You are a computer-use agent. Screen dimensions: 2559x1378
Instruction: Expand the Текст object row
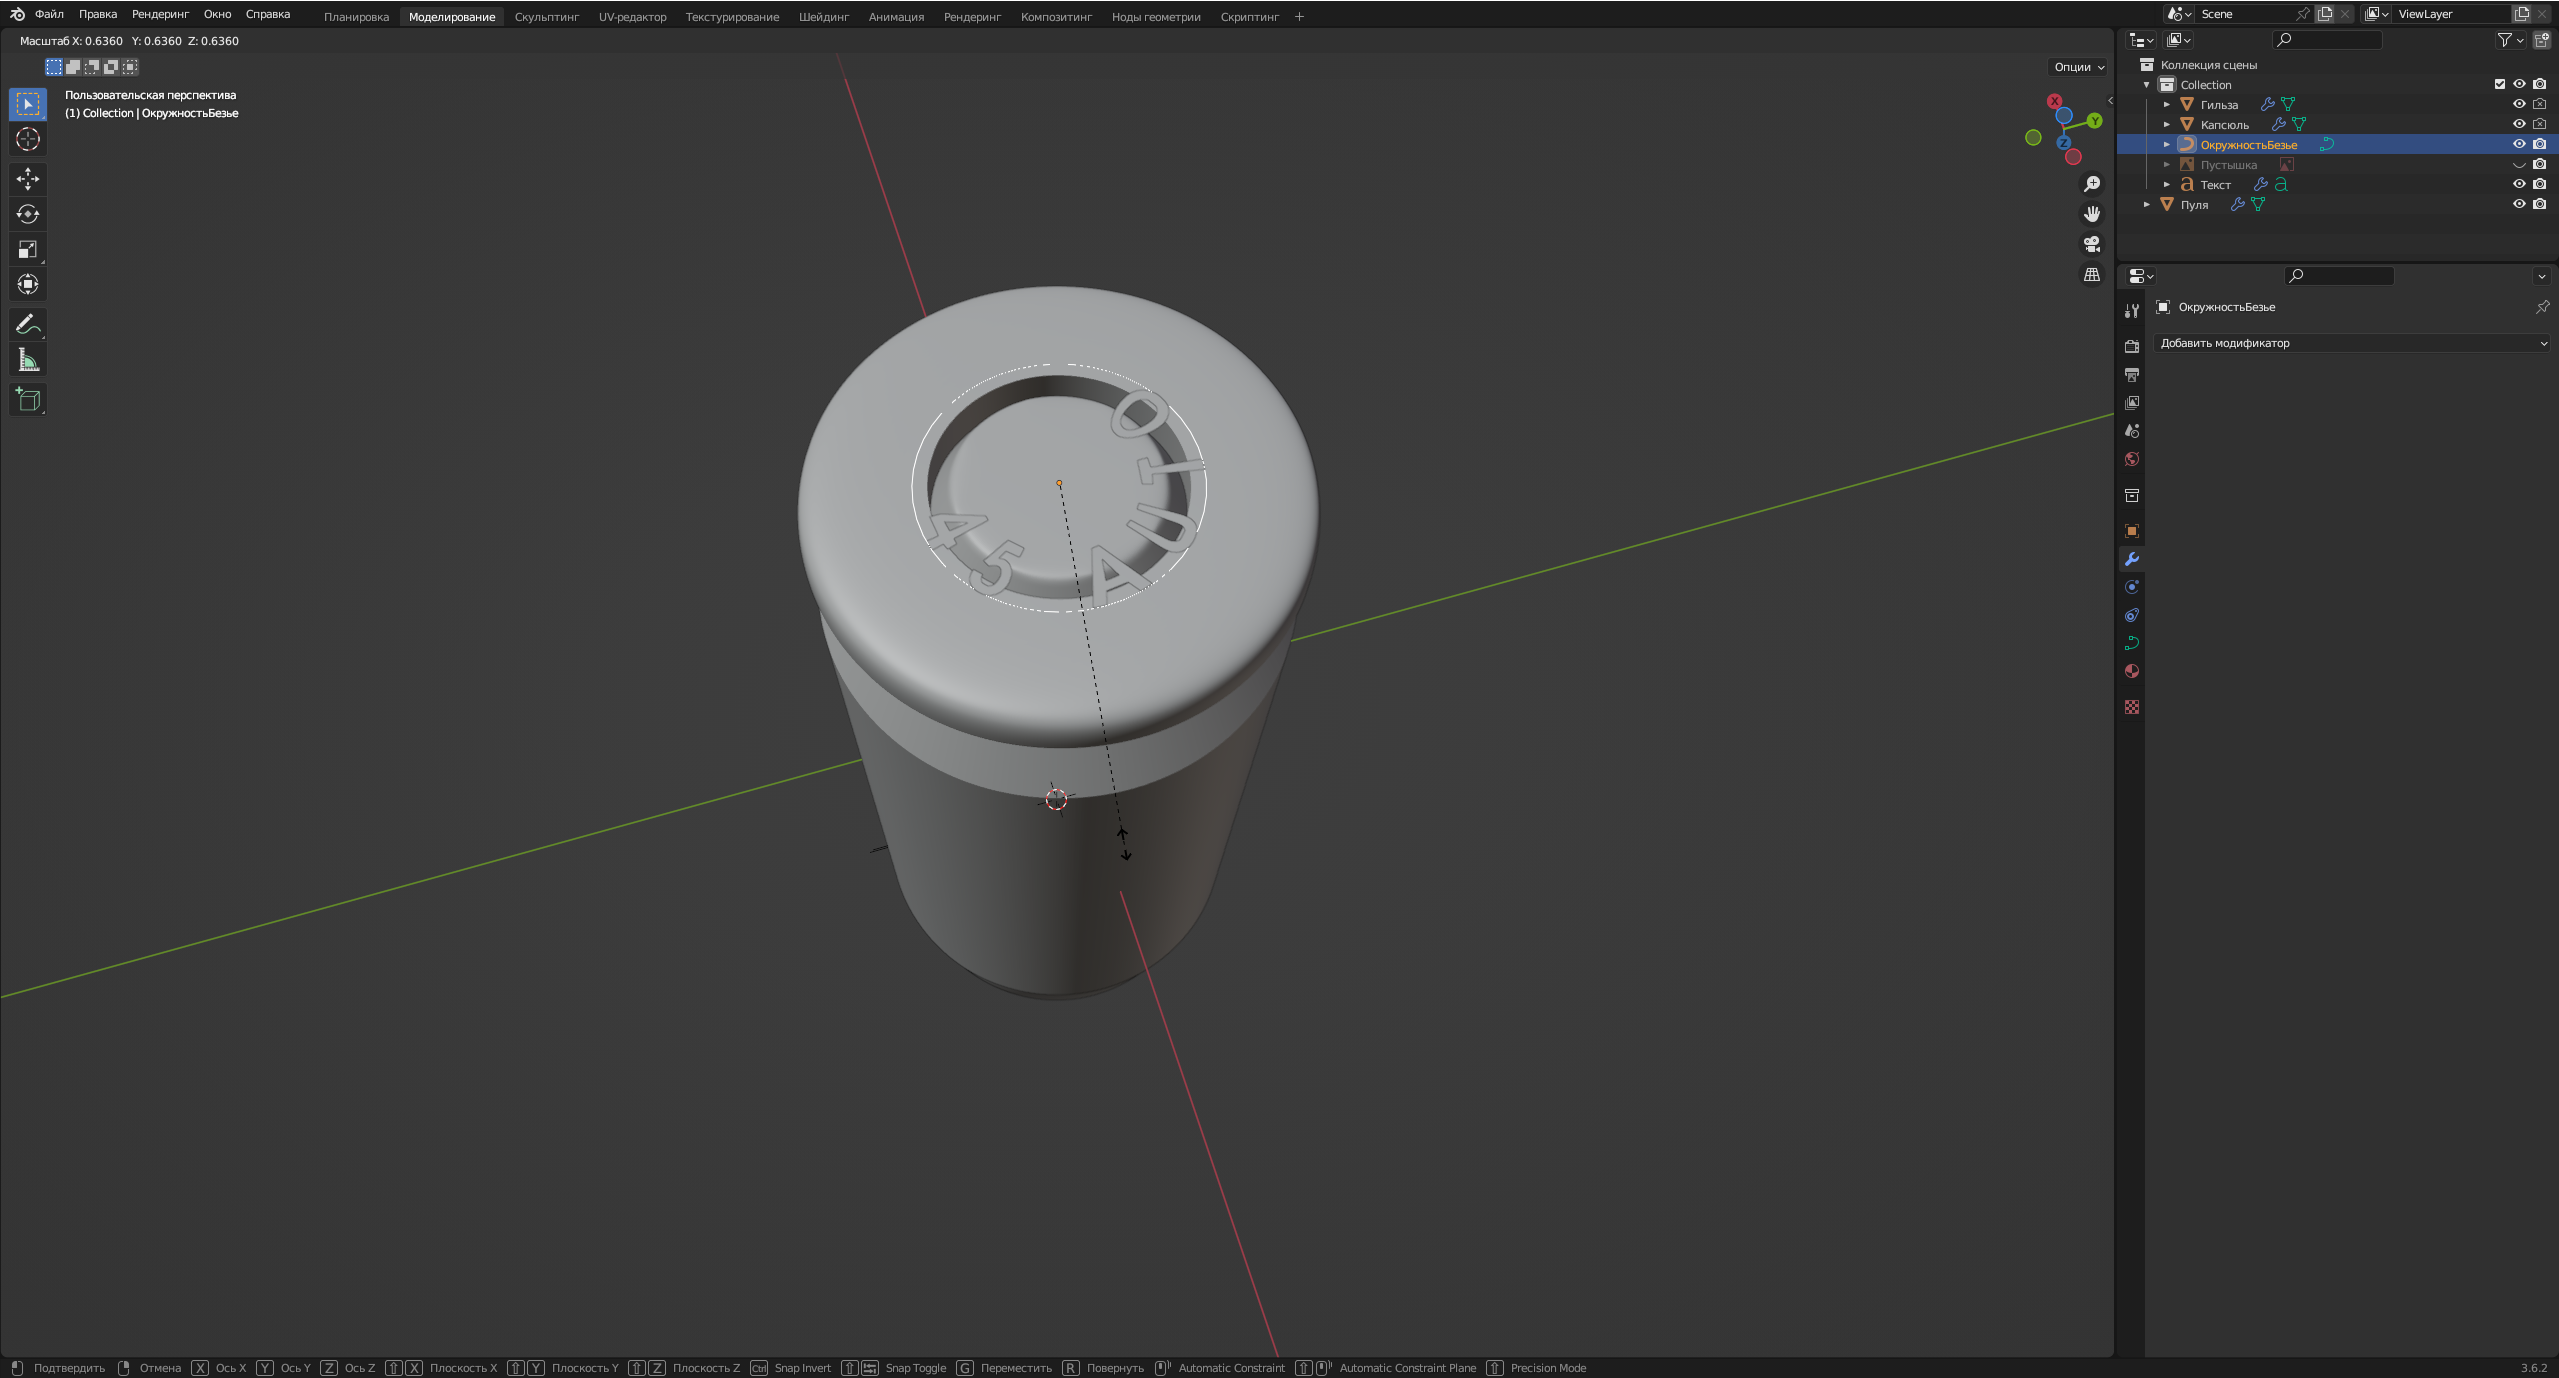2167,185
